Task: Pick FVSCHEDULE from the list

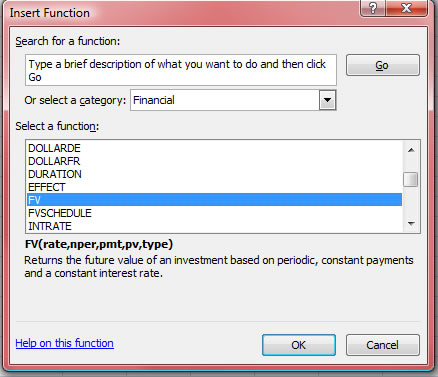Action: click(214, 213)
